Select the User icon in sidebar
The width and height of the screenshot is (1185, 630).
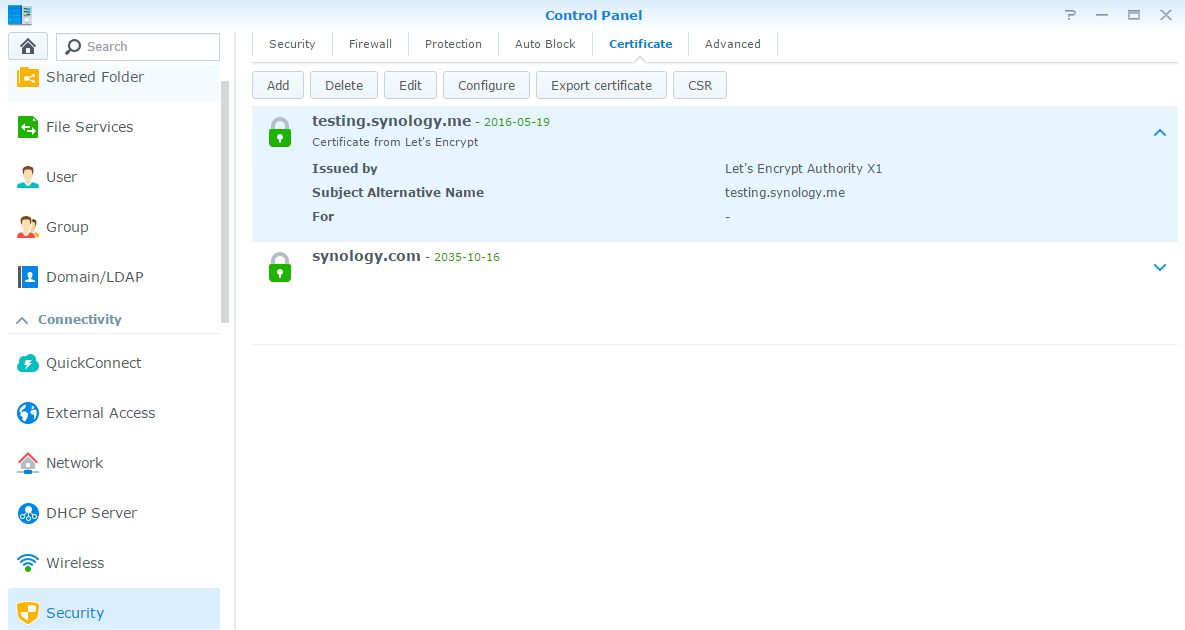(x=28, y=177)
